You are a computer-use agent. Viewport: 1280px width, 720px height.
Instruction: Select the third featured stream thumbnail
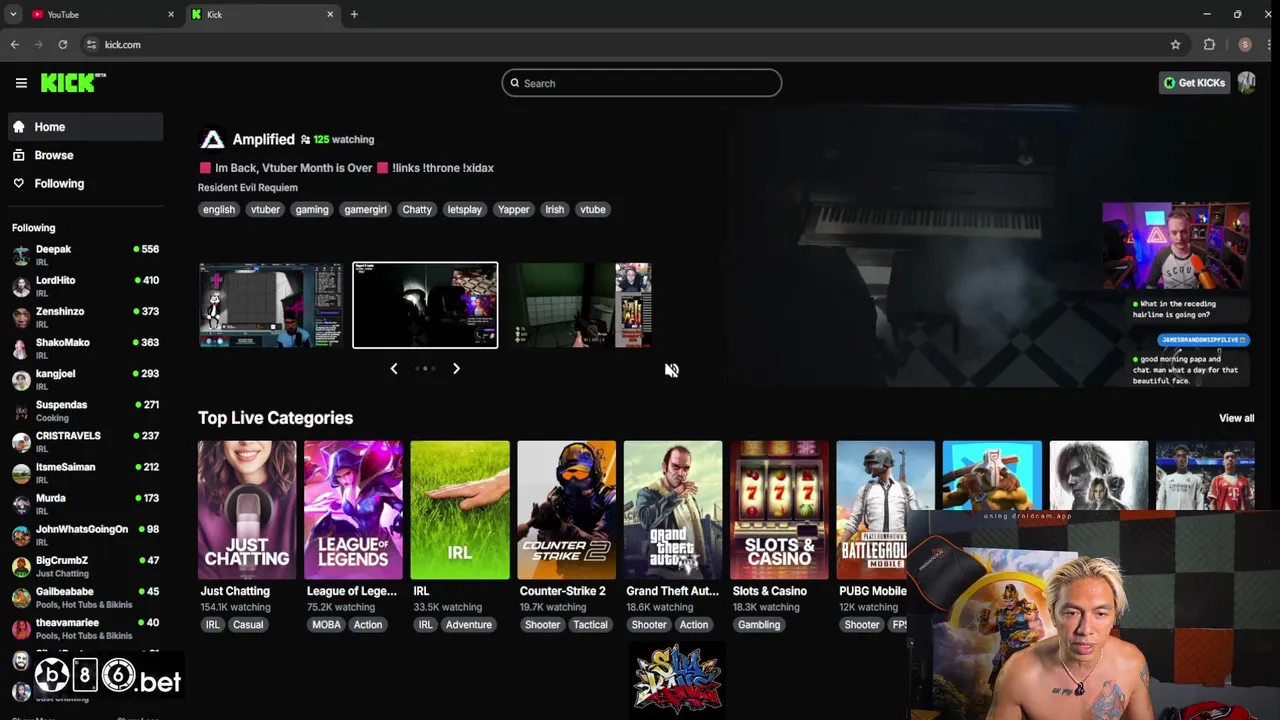click(x=580, y=305)
